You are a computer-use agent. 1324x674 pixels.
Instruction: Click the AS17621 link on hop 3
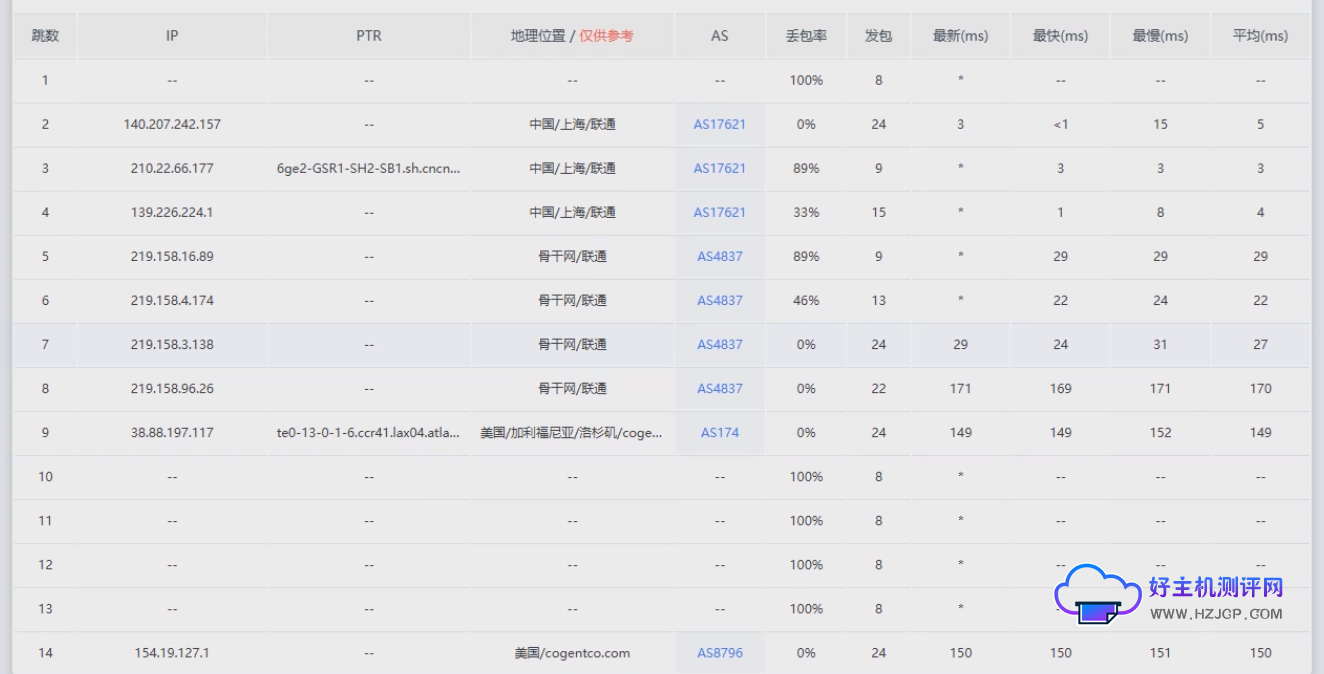coord(719,168)
